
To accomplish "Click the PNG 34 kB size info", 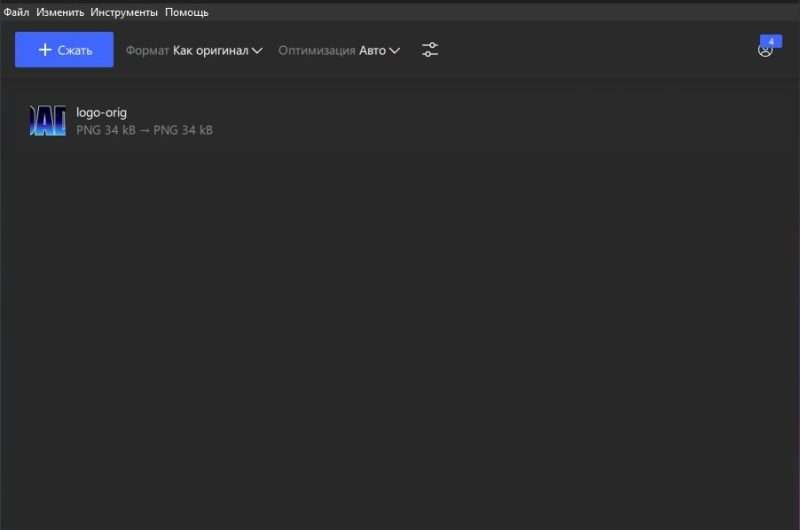I will [x=144, y=130].
